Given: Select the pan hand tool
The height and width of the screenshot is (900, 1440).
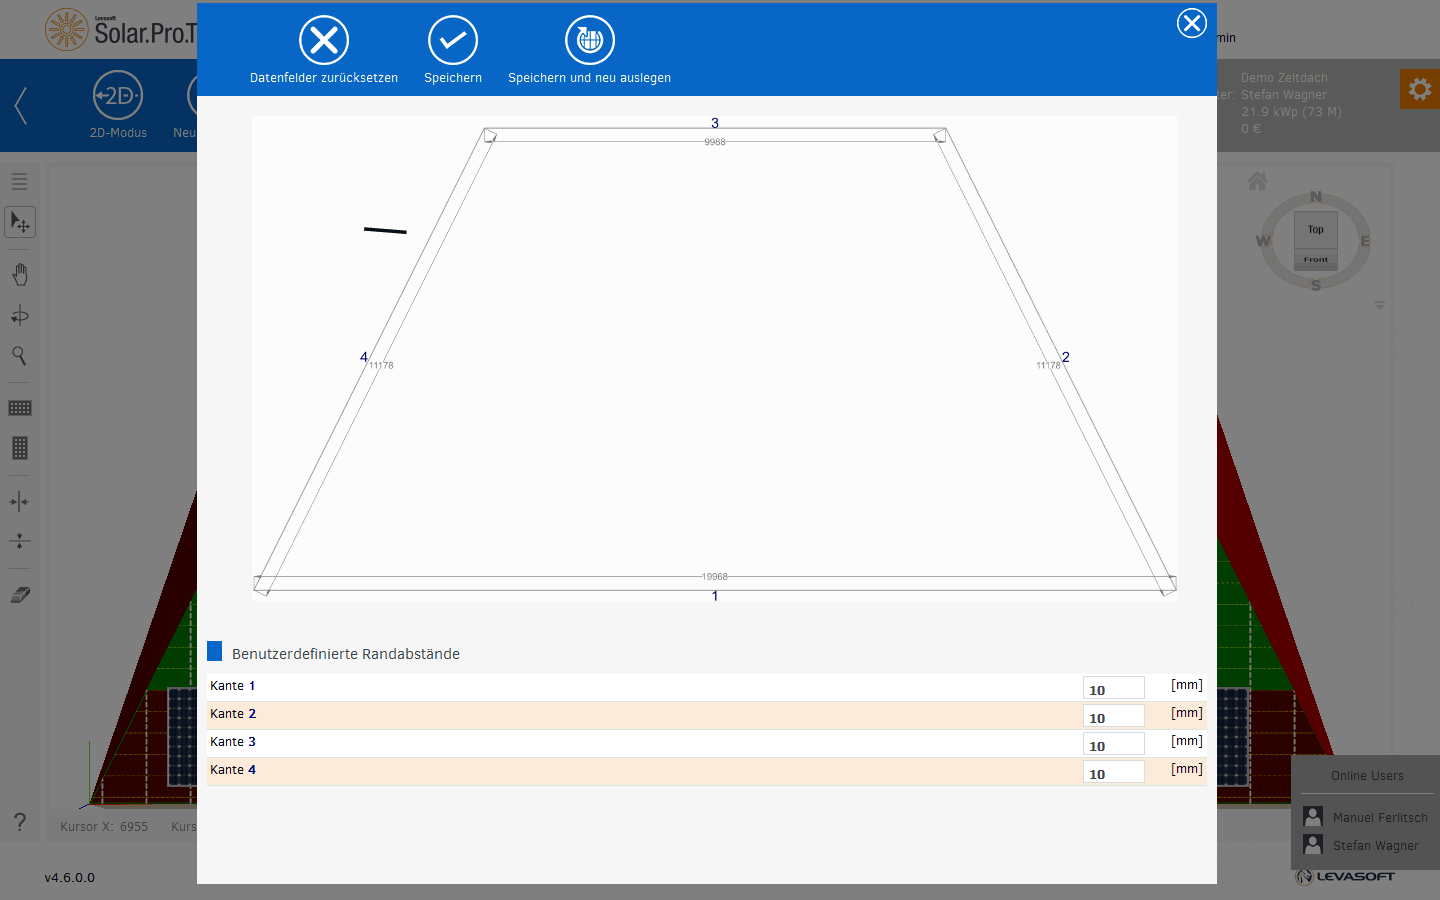Looking at the screenshot, I should tap(20, 274).
